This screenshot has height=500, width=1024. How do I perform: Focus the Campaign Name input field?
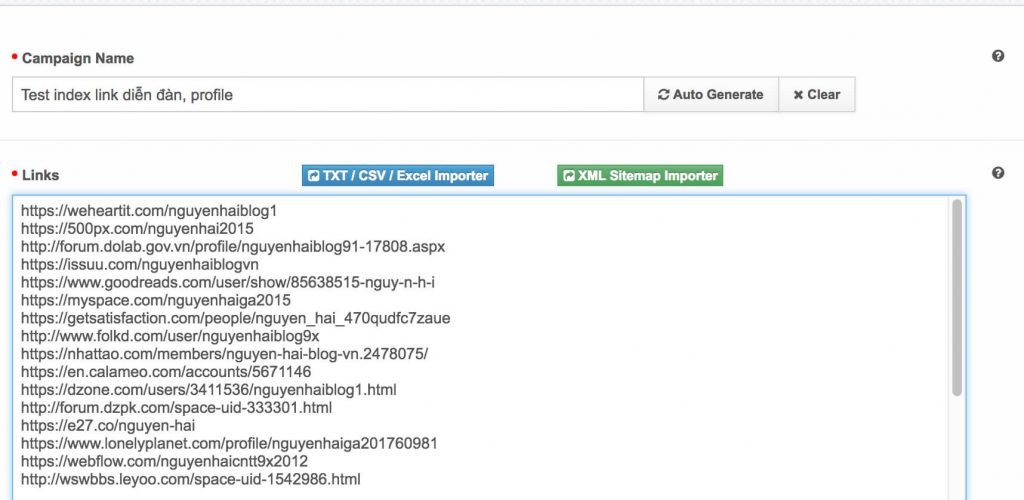coord(328,95)
